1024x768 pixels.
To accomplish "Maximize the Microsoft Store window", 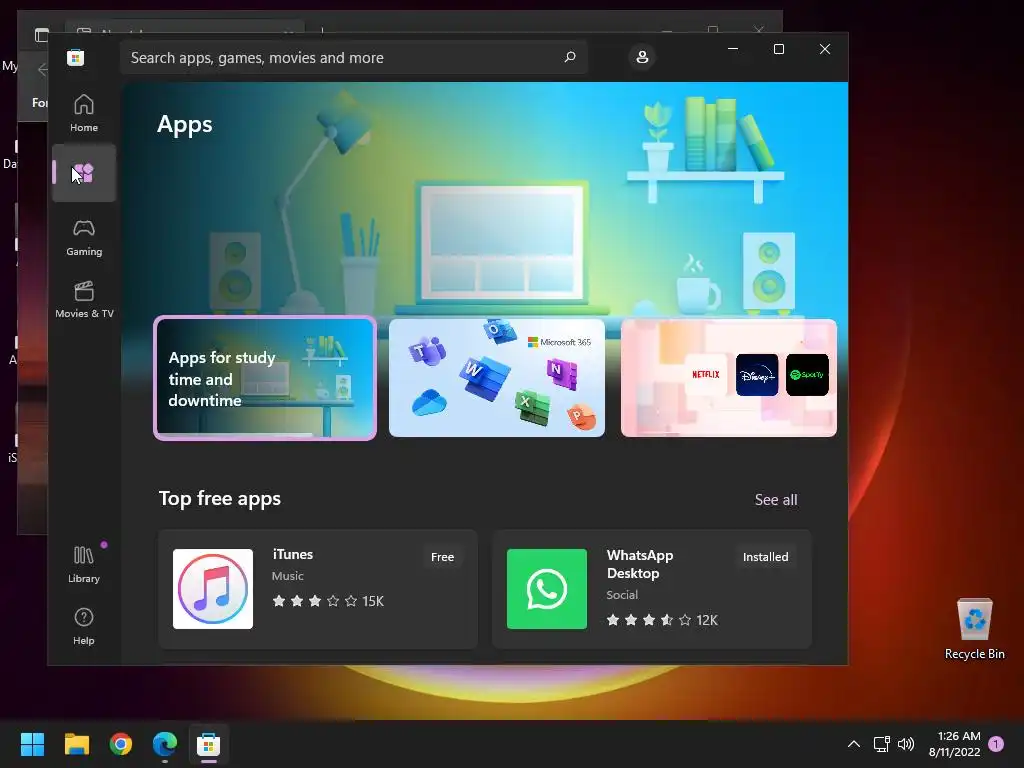I will 778,49.
